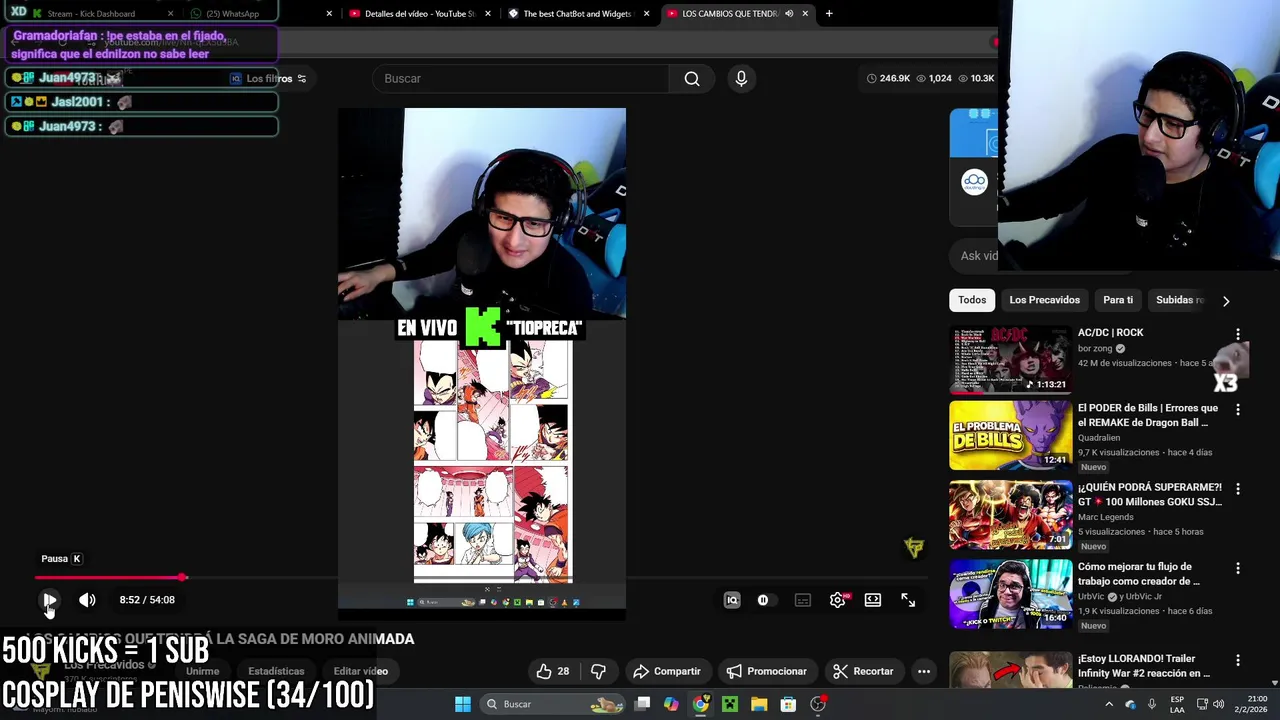The height and width of the screenshot is (720, 1280).
Task: Open more actions menu beside Recortar
Action: (x=924, y=671)
